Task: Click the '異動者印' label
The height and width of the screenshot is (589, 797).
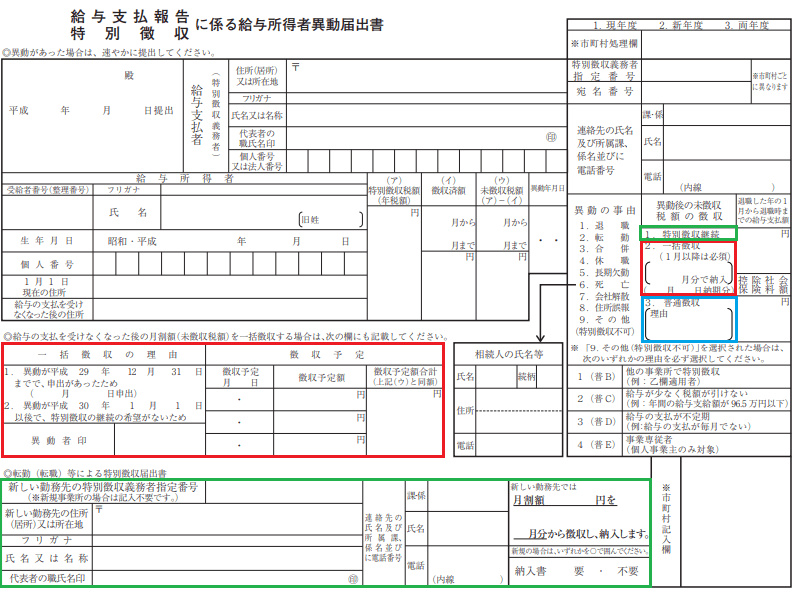Action: [59, 441]
